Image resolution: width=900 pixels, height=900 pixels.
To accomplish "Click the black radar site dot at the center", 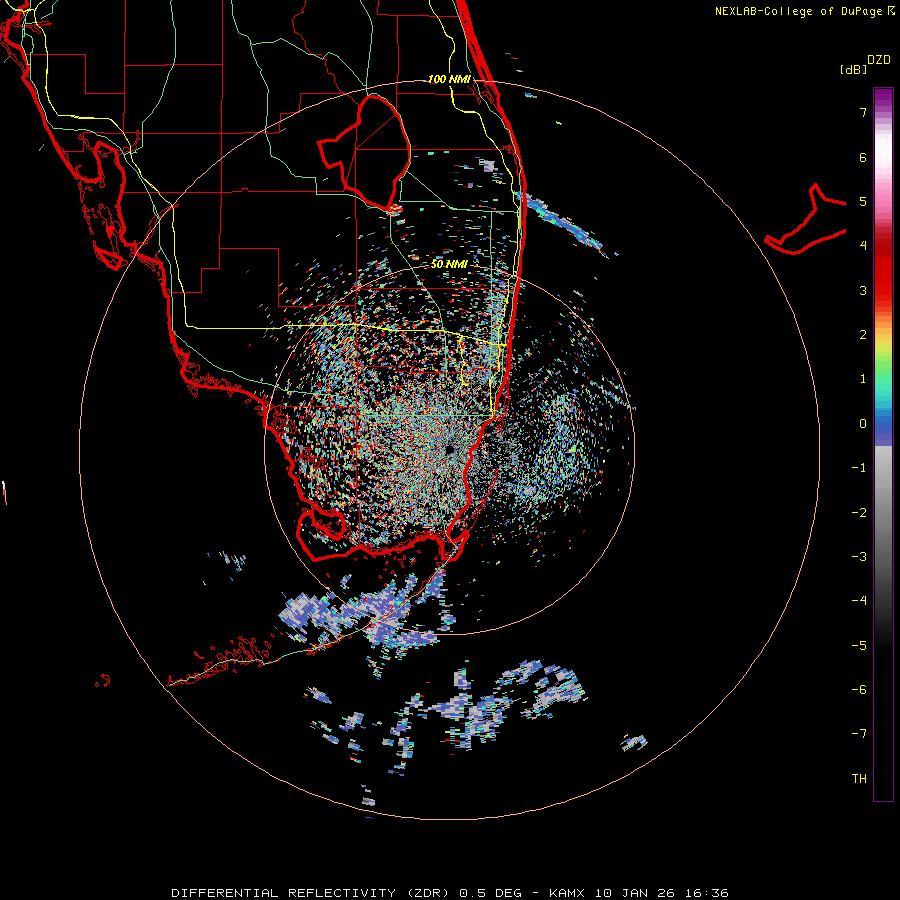I will click(x=450, y=449).
